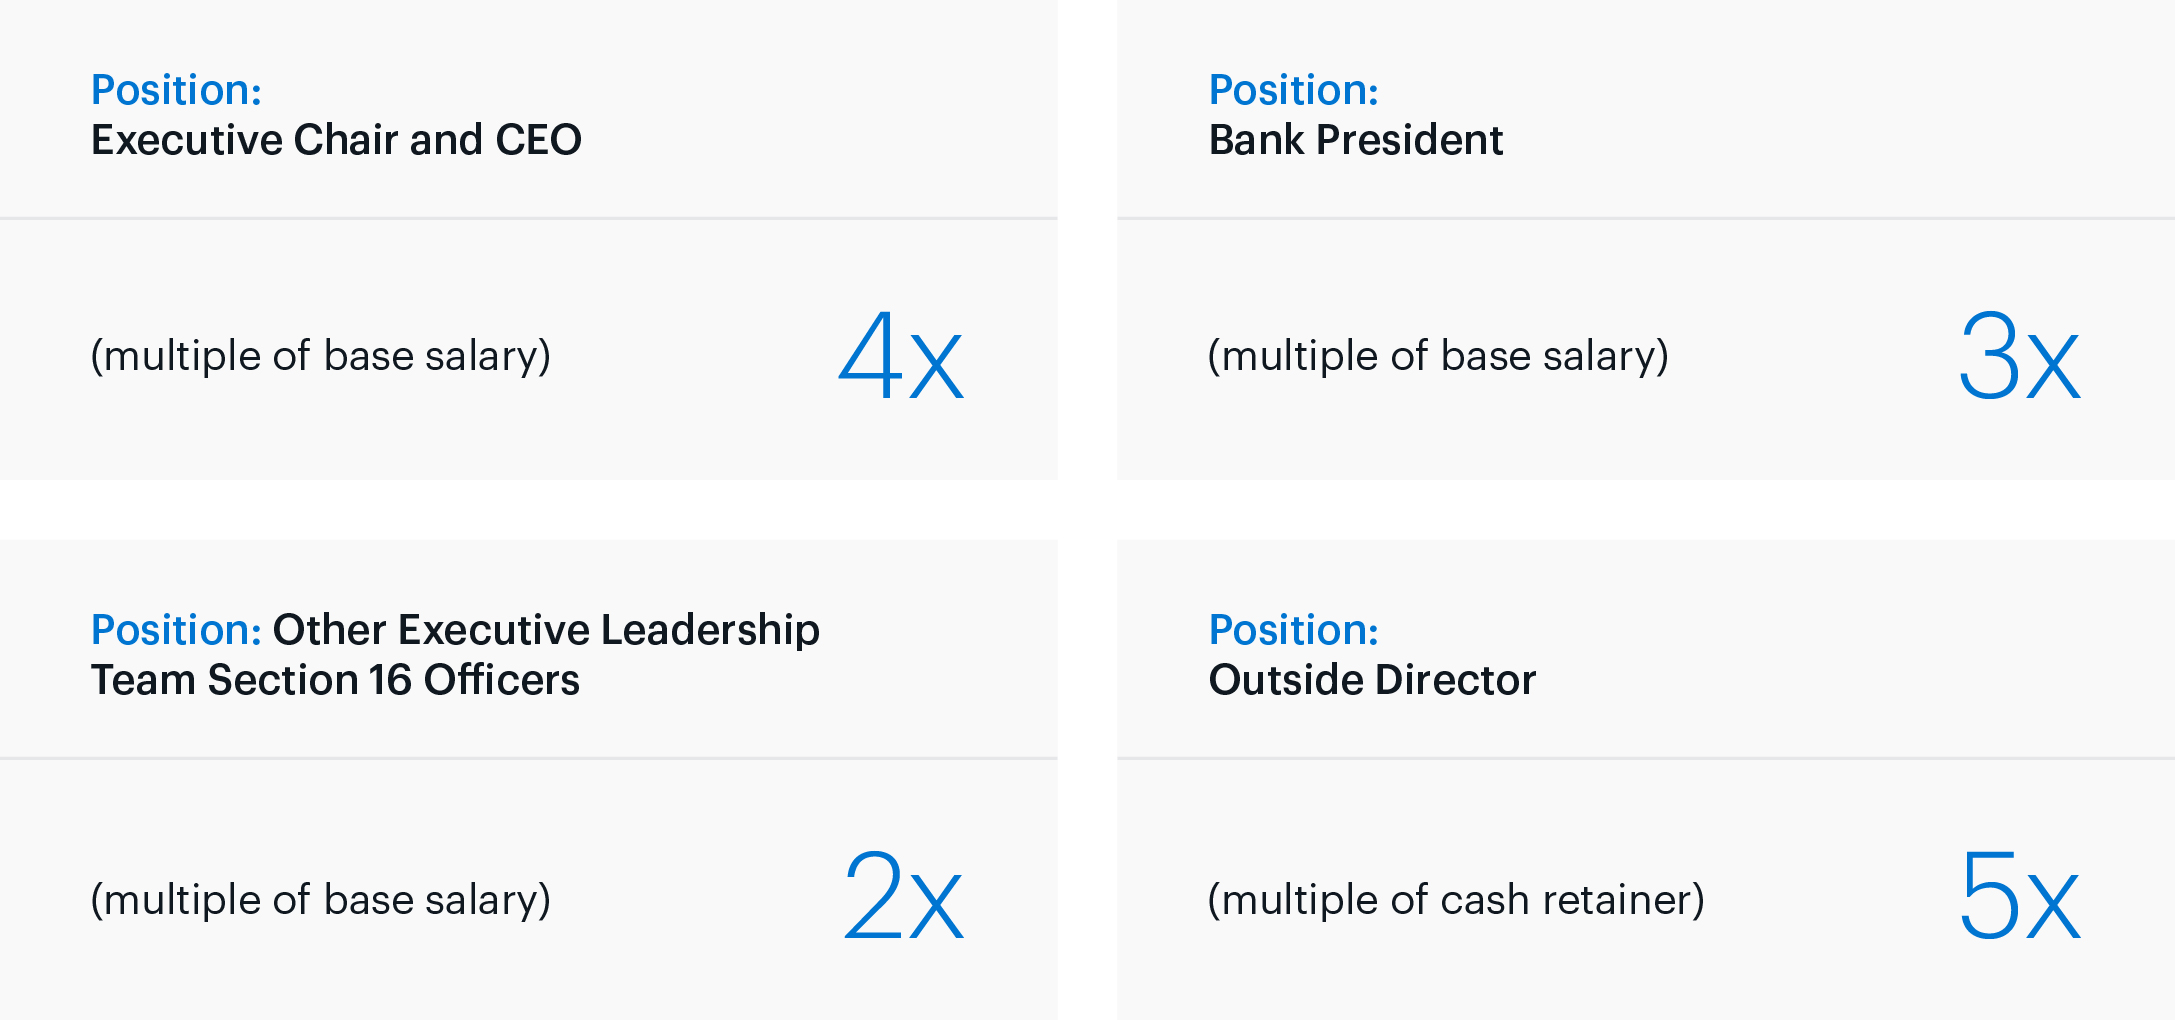Viewport: 2175px width, 1020px height.
Task: Click "Position:" label above Bank President
Action: click(1294, 90)
